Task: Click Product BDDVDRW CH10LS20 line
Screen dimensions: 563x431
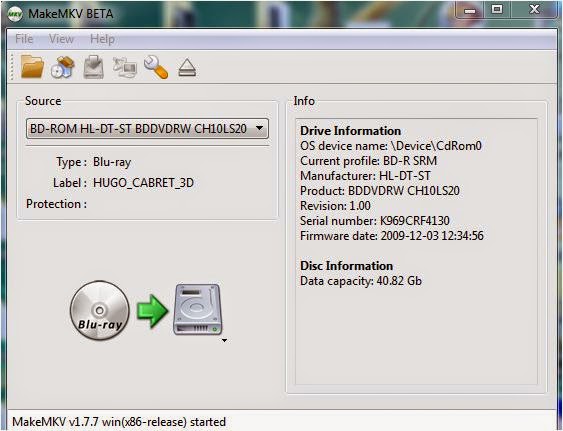Action: 380,191
